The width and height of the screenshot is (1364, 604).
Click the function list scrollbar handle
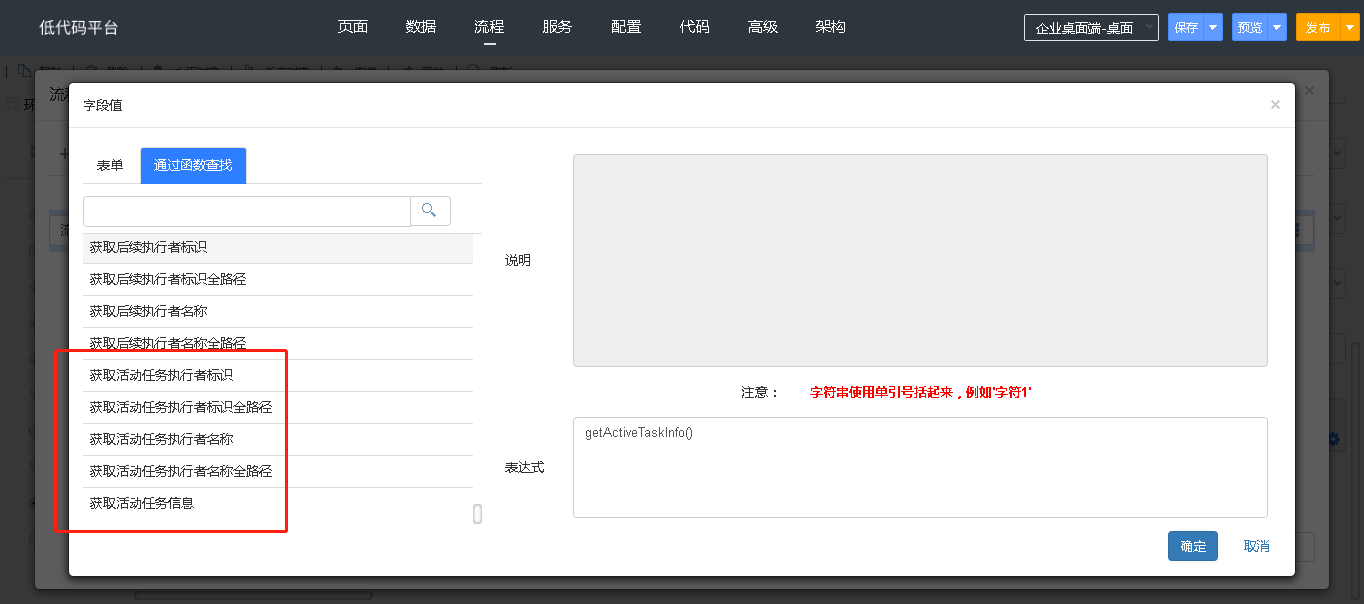(x=477, y=514)
